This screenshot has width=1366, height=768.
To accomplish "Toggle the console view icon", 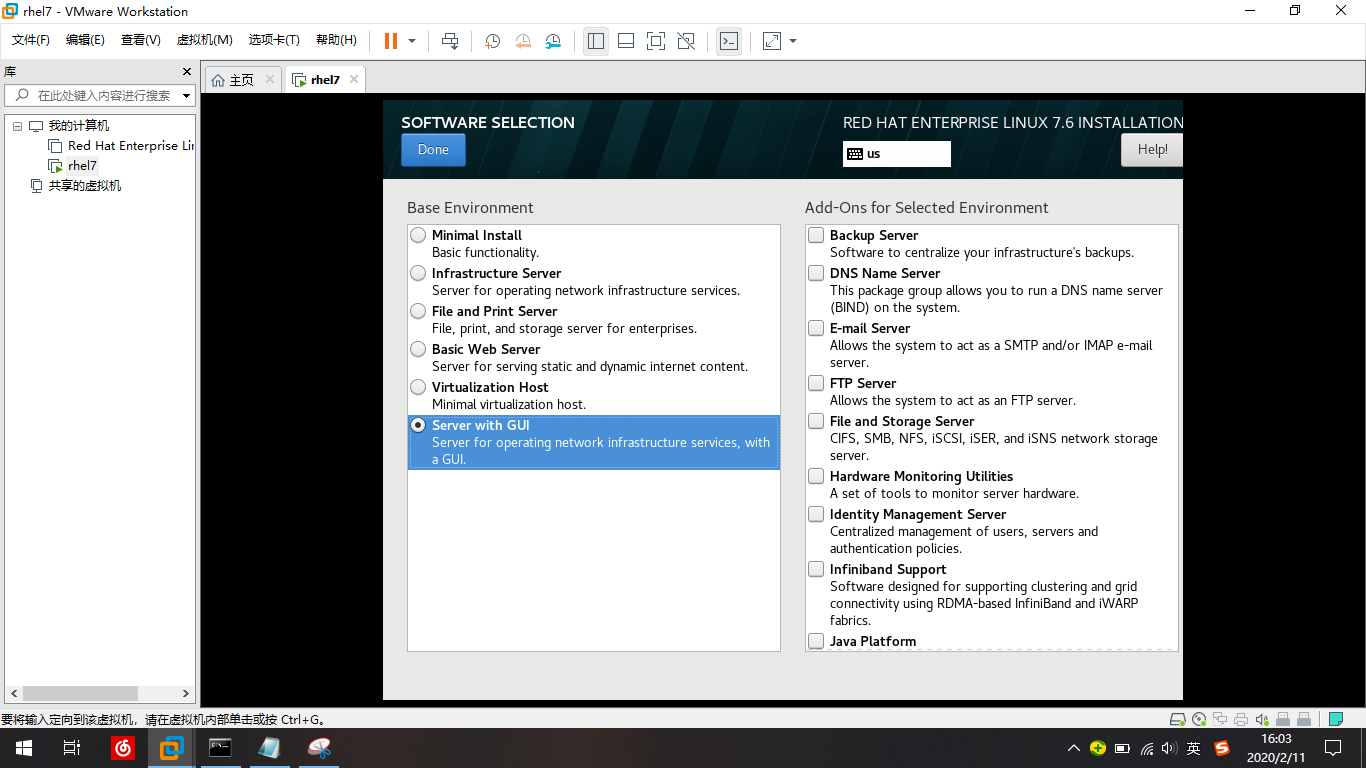I will click(x=729, y=41).
